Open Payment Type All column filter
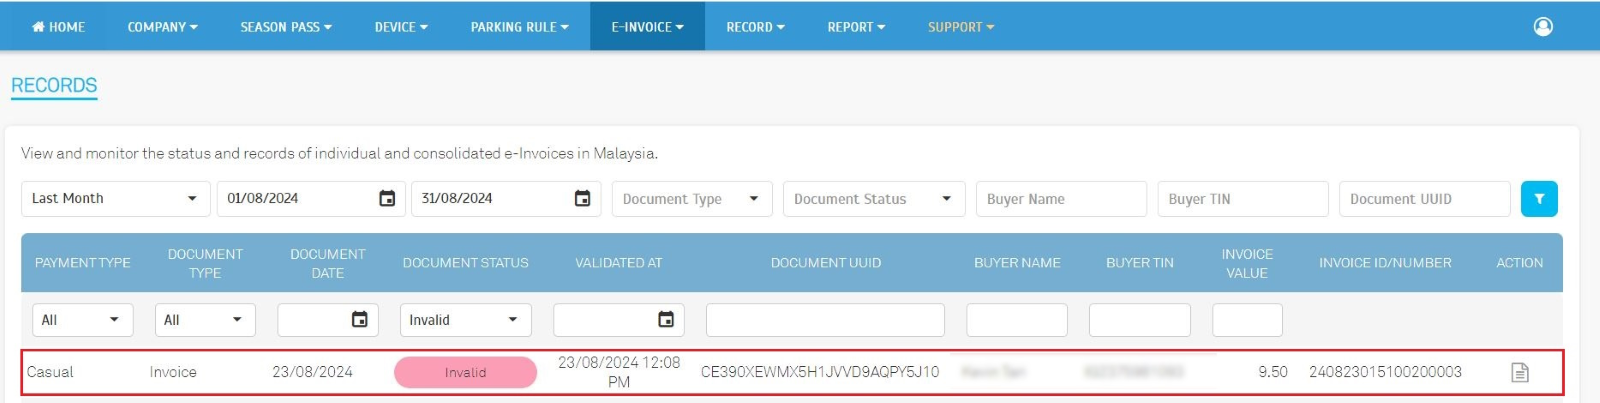The image size is (1600, 403). 82,320
